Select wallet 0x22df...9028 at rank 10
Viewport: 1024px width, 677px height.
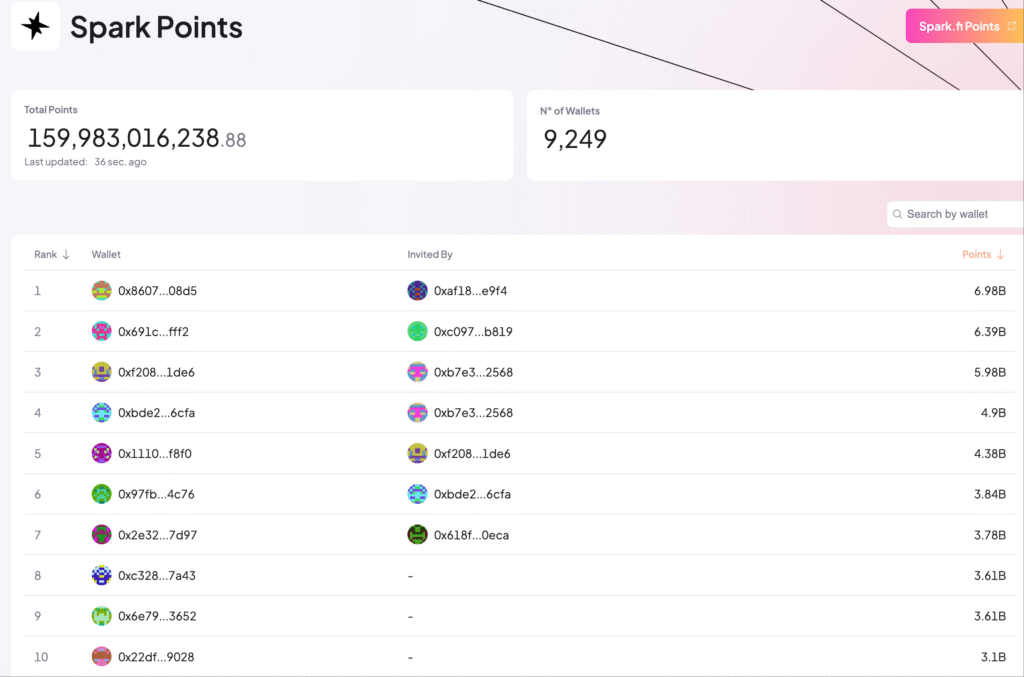(156, 657)
